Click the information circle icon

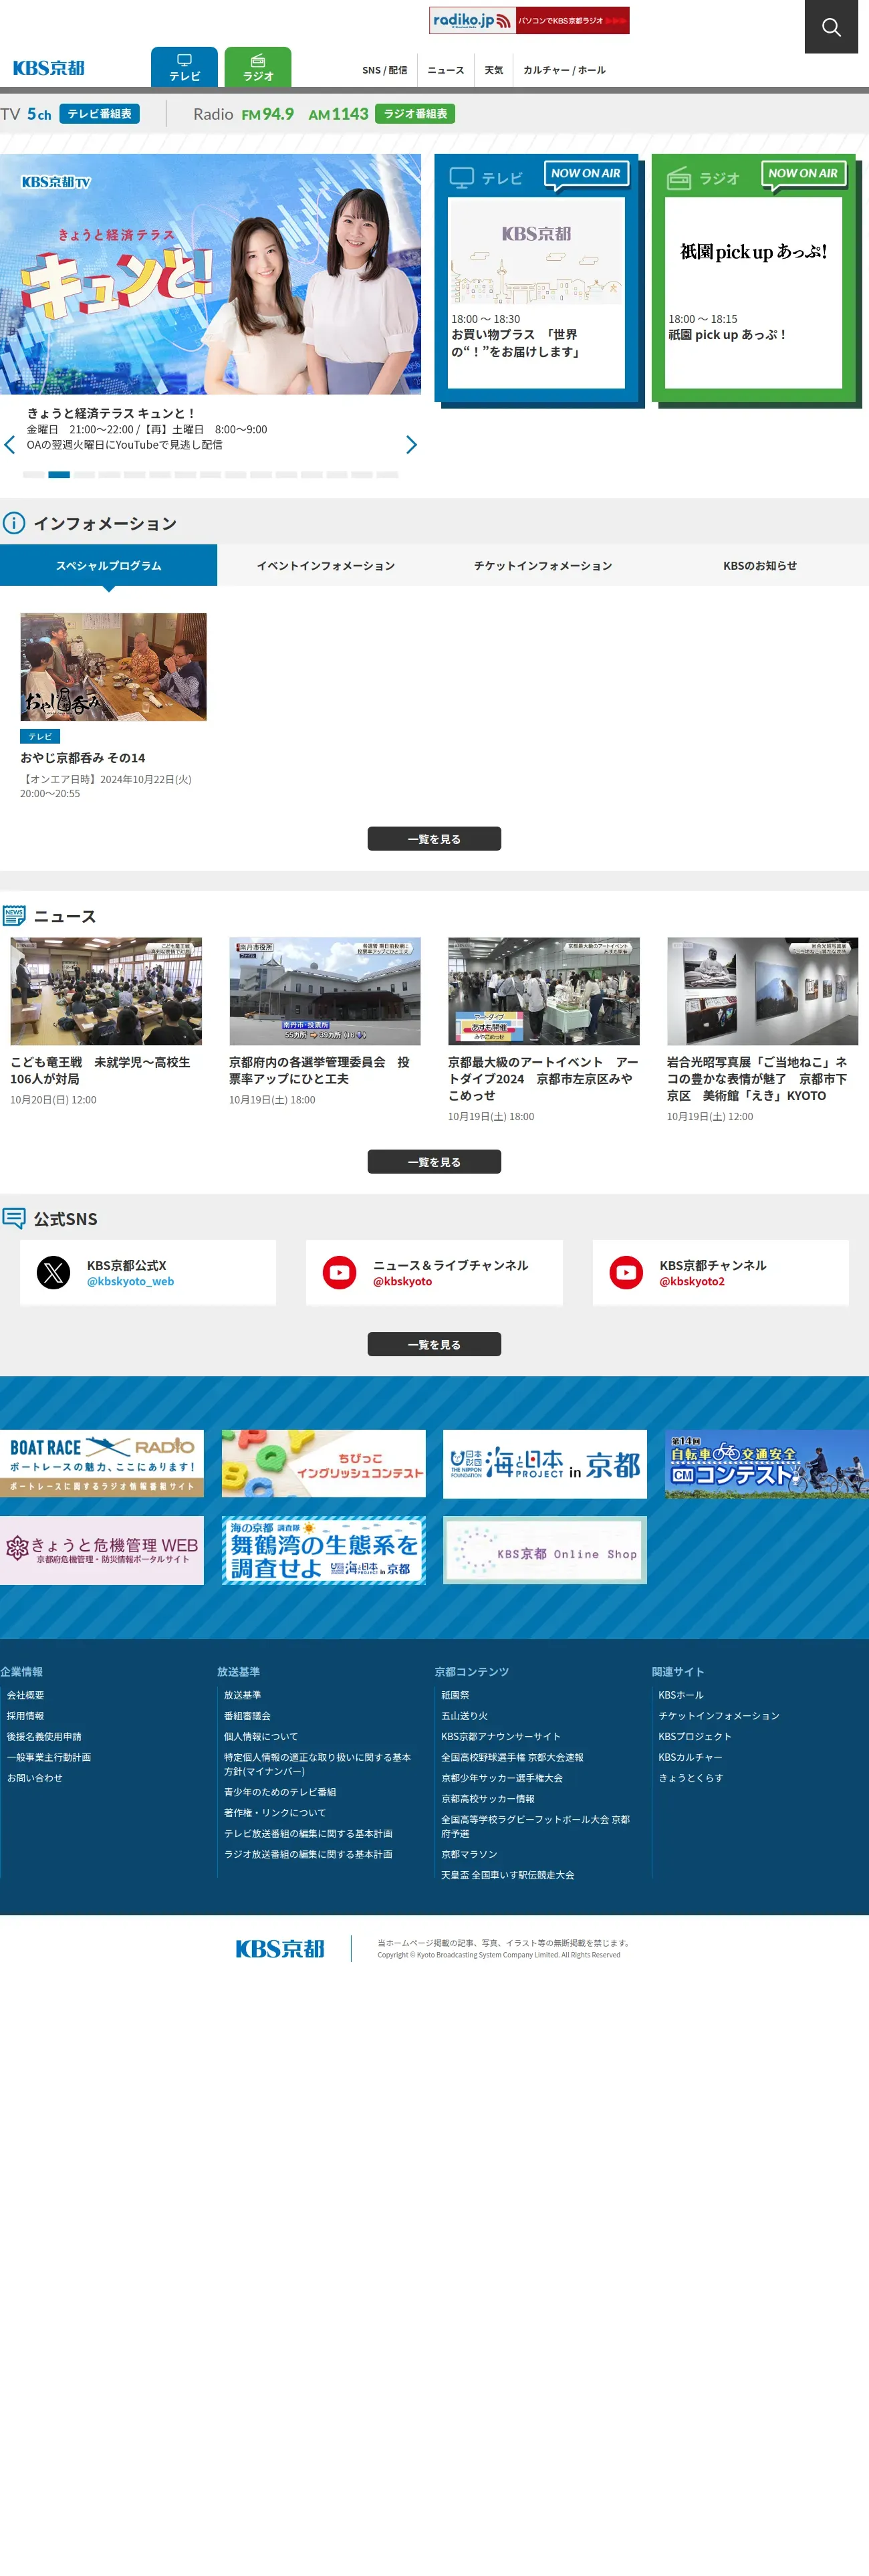[x=14, y=523]
